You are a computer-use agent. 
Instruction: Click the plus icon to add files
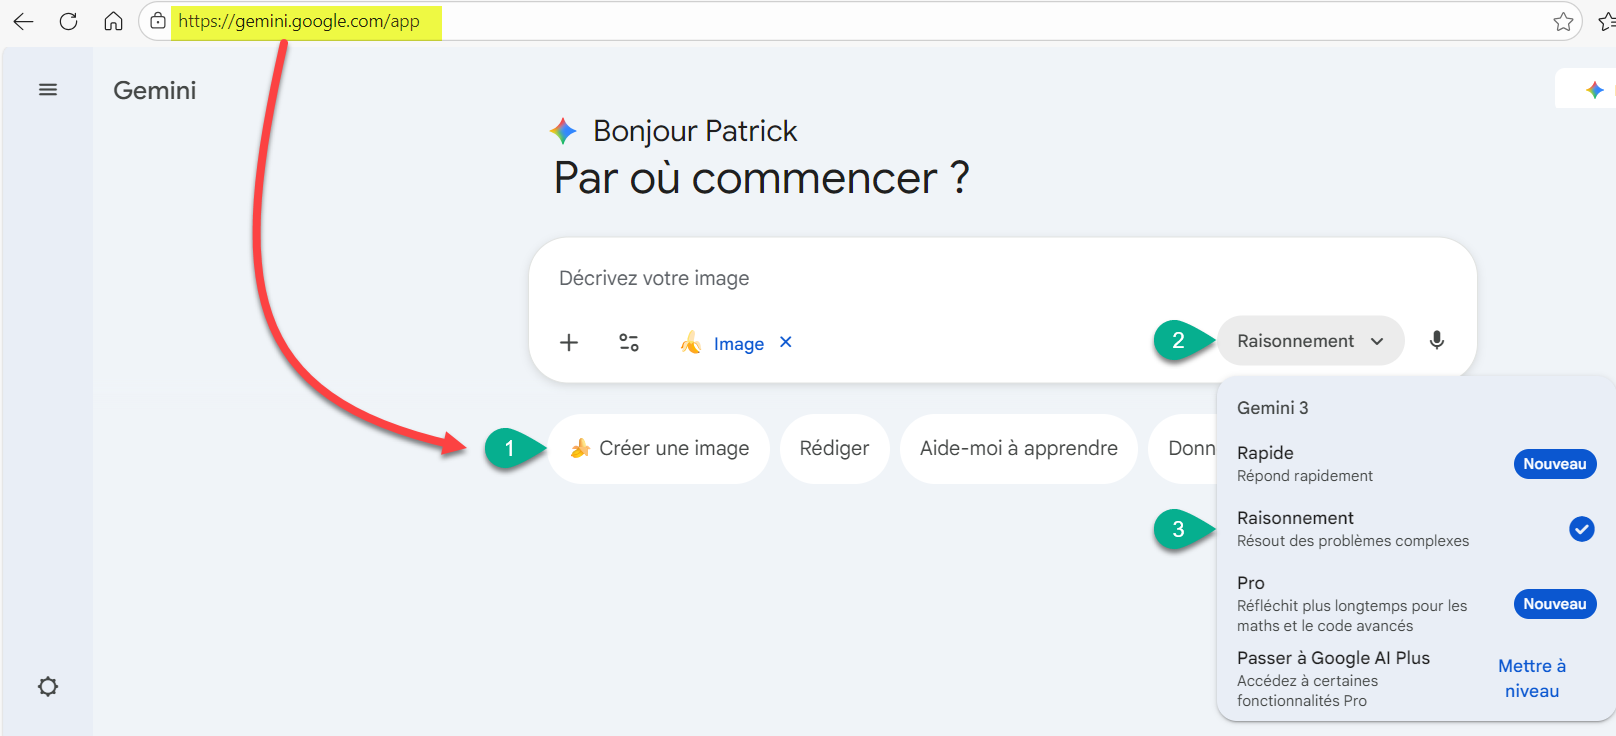[x=569, y=343]
